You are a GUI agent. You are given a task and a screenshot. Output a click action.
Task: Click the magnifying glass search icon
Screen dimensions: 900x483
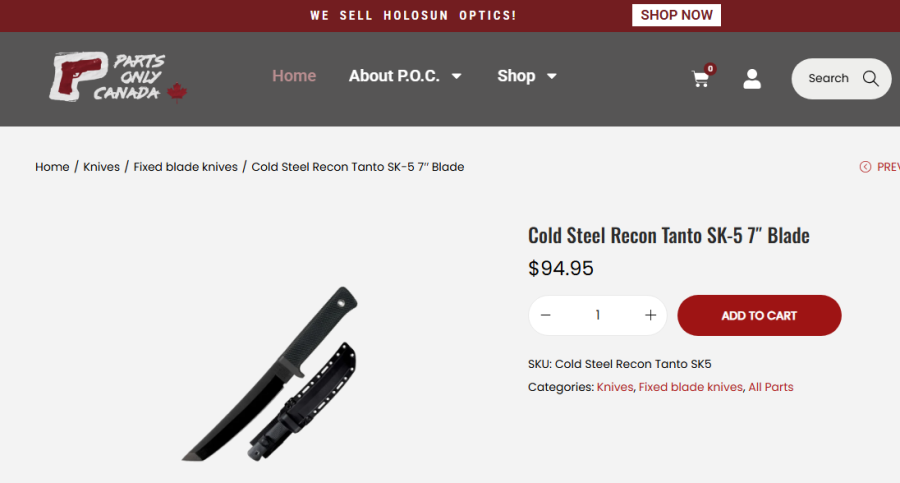point(871,78)
